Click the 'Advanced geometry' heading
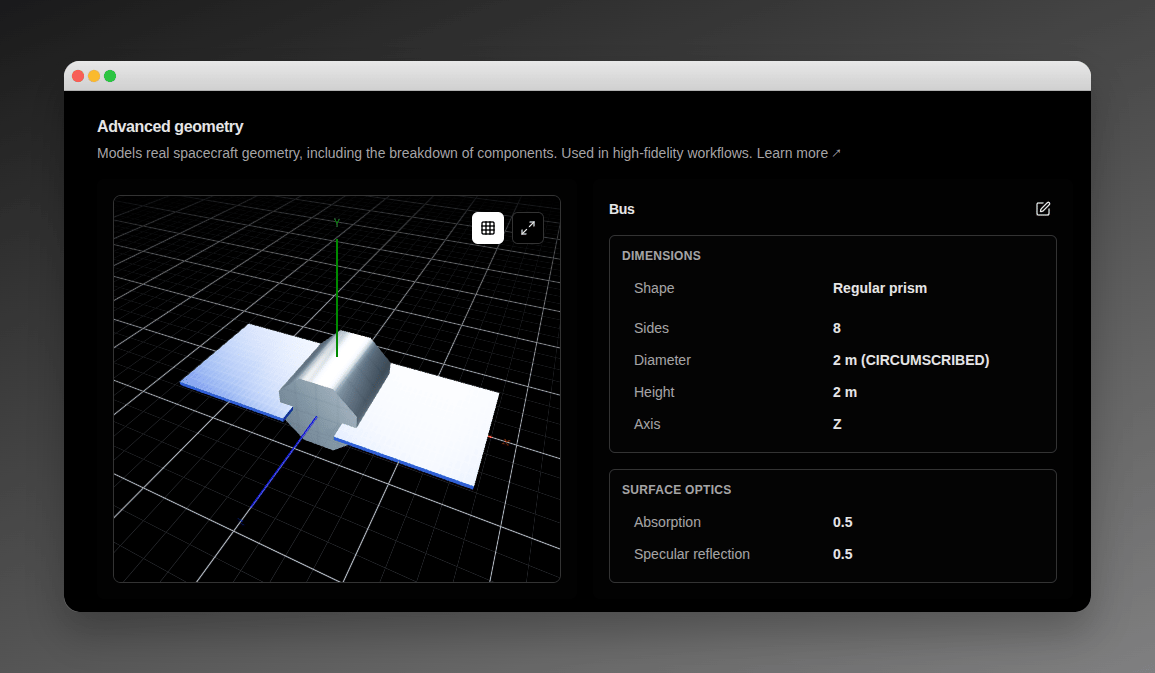This screenshot has height=673, width=1155. coord(170,127)
